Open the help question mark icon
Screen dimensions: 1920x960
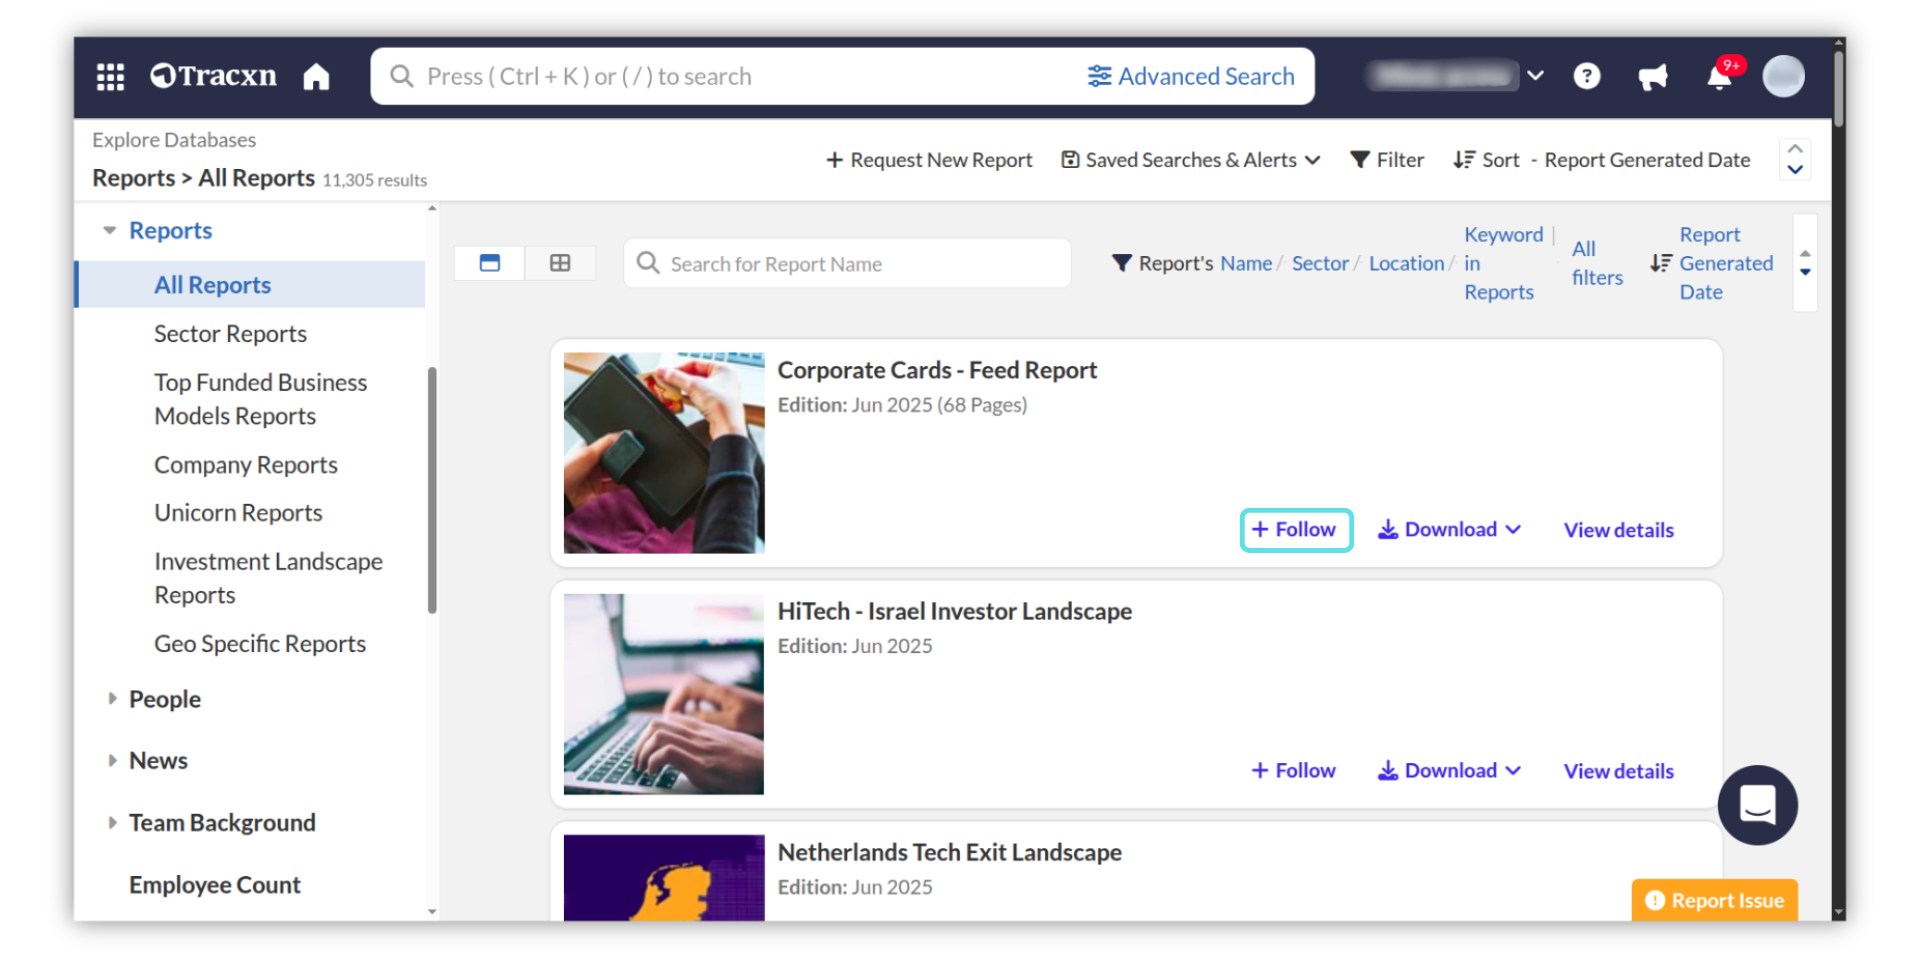[x=1586, y=77]
